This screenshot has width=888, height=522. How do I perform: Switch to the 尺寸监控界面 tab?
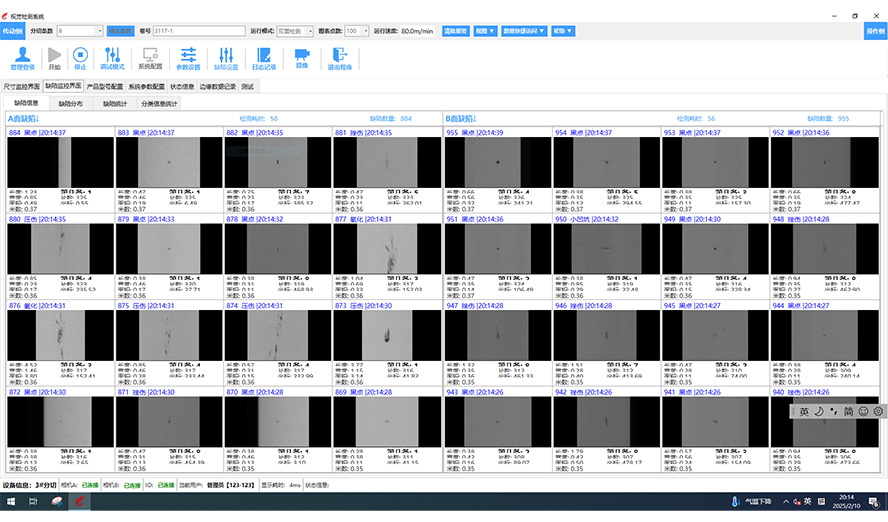tap(22, 87)
